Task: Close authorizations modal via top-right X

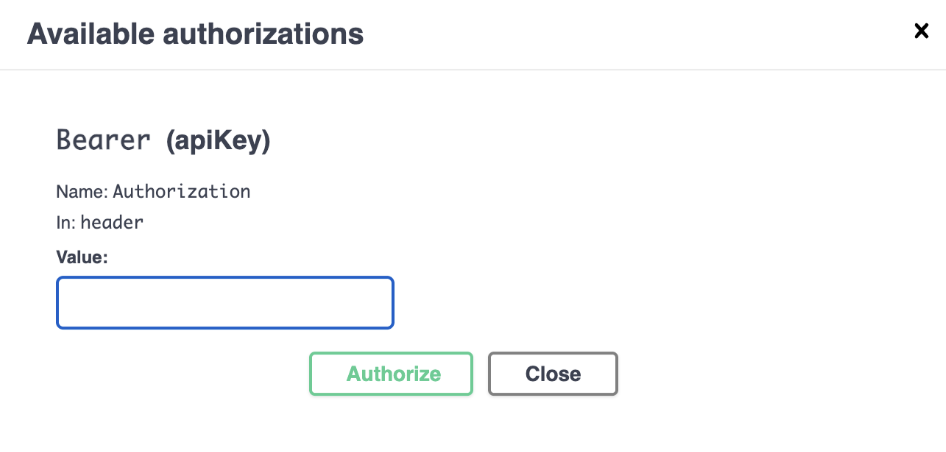Action: tap(921, 31)
